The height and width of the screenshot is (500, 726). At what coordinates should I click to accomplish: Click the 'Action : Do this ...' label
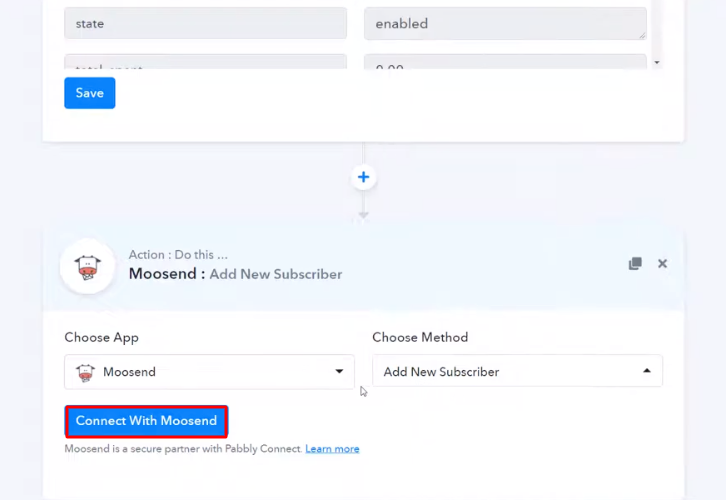[x=178, y=255]
